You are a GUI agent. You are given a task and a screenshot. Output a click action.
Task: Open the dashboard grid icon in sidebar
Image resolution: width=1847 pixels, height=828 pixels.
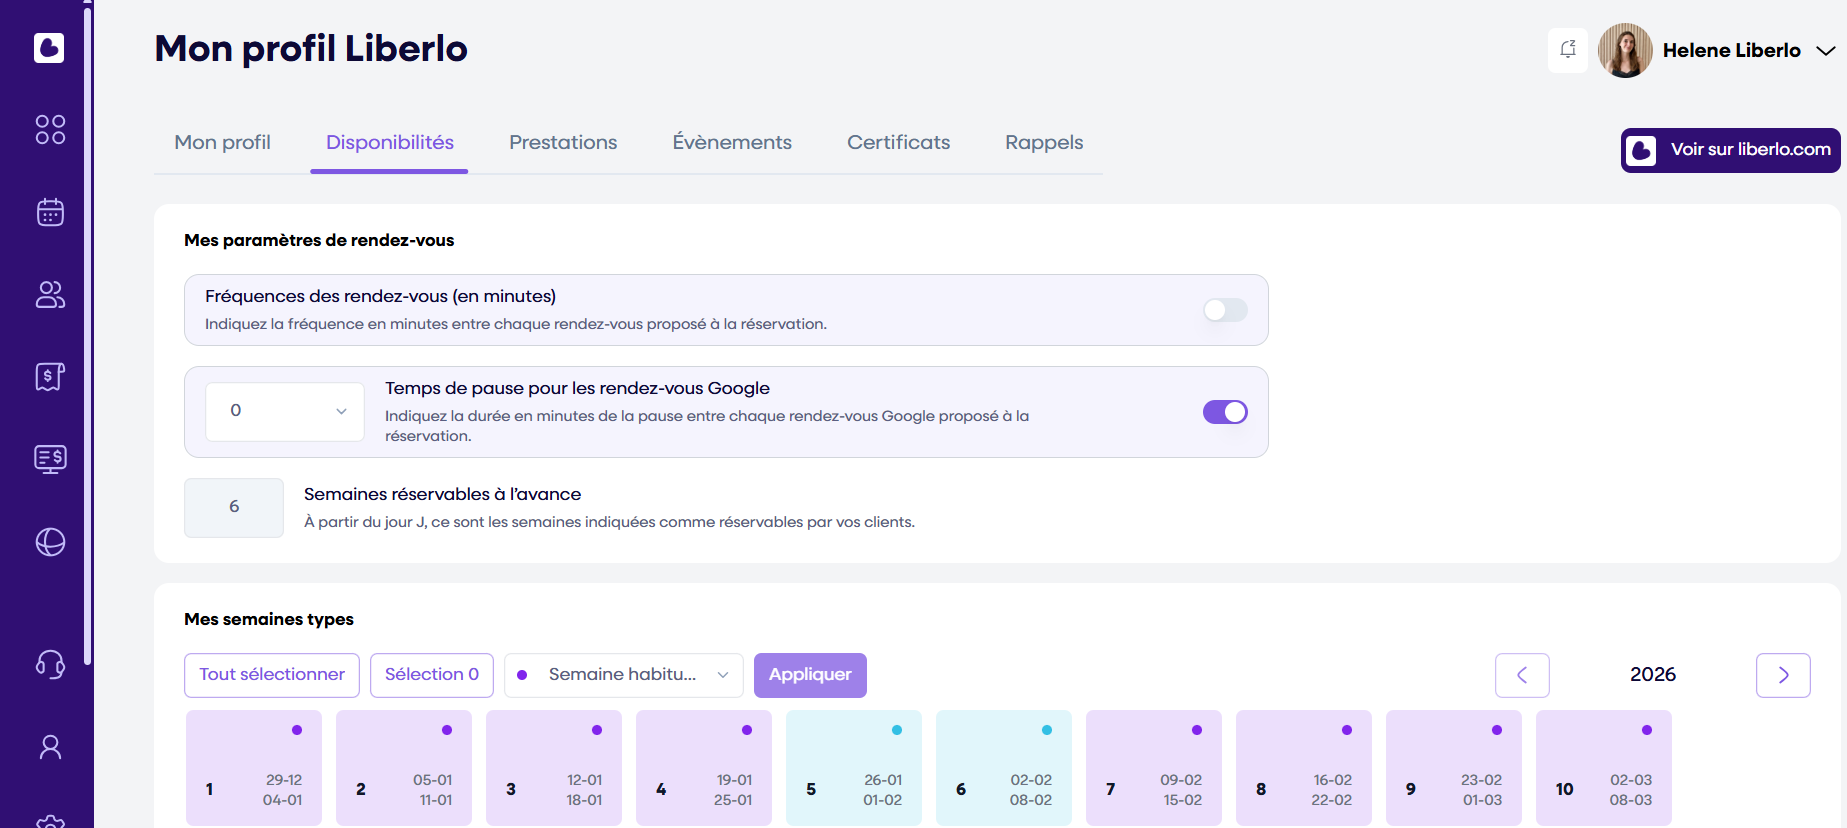[x=50, y=130]
